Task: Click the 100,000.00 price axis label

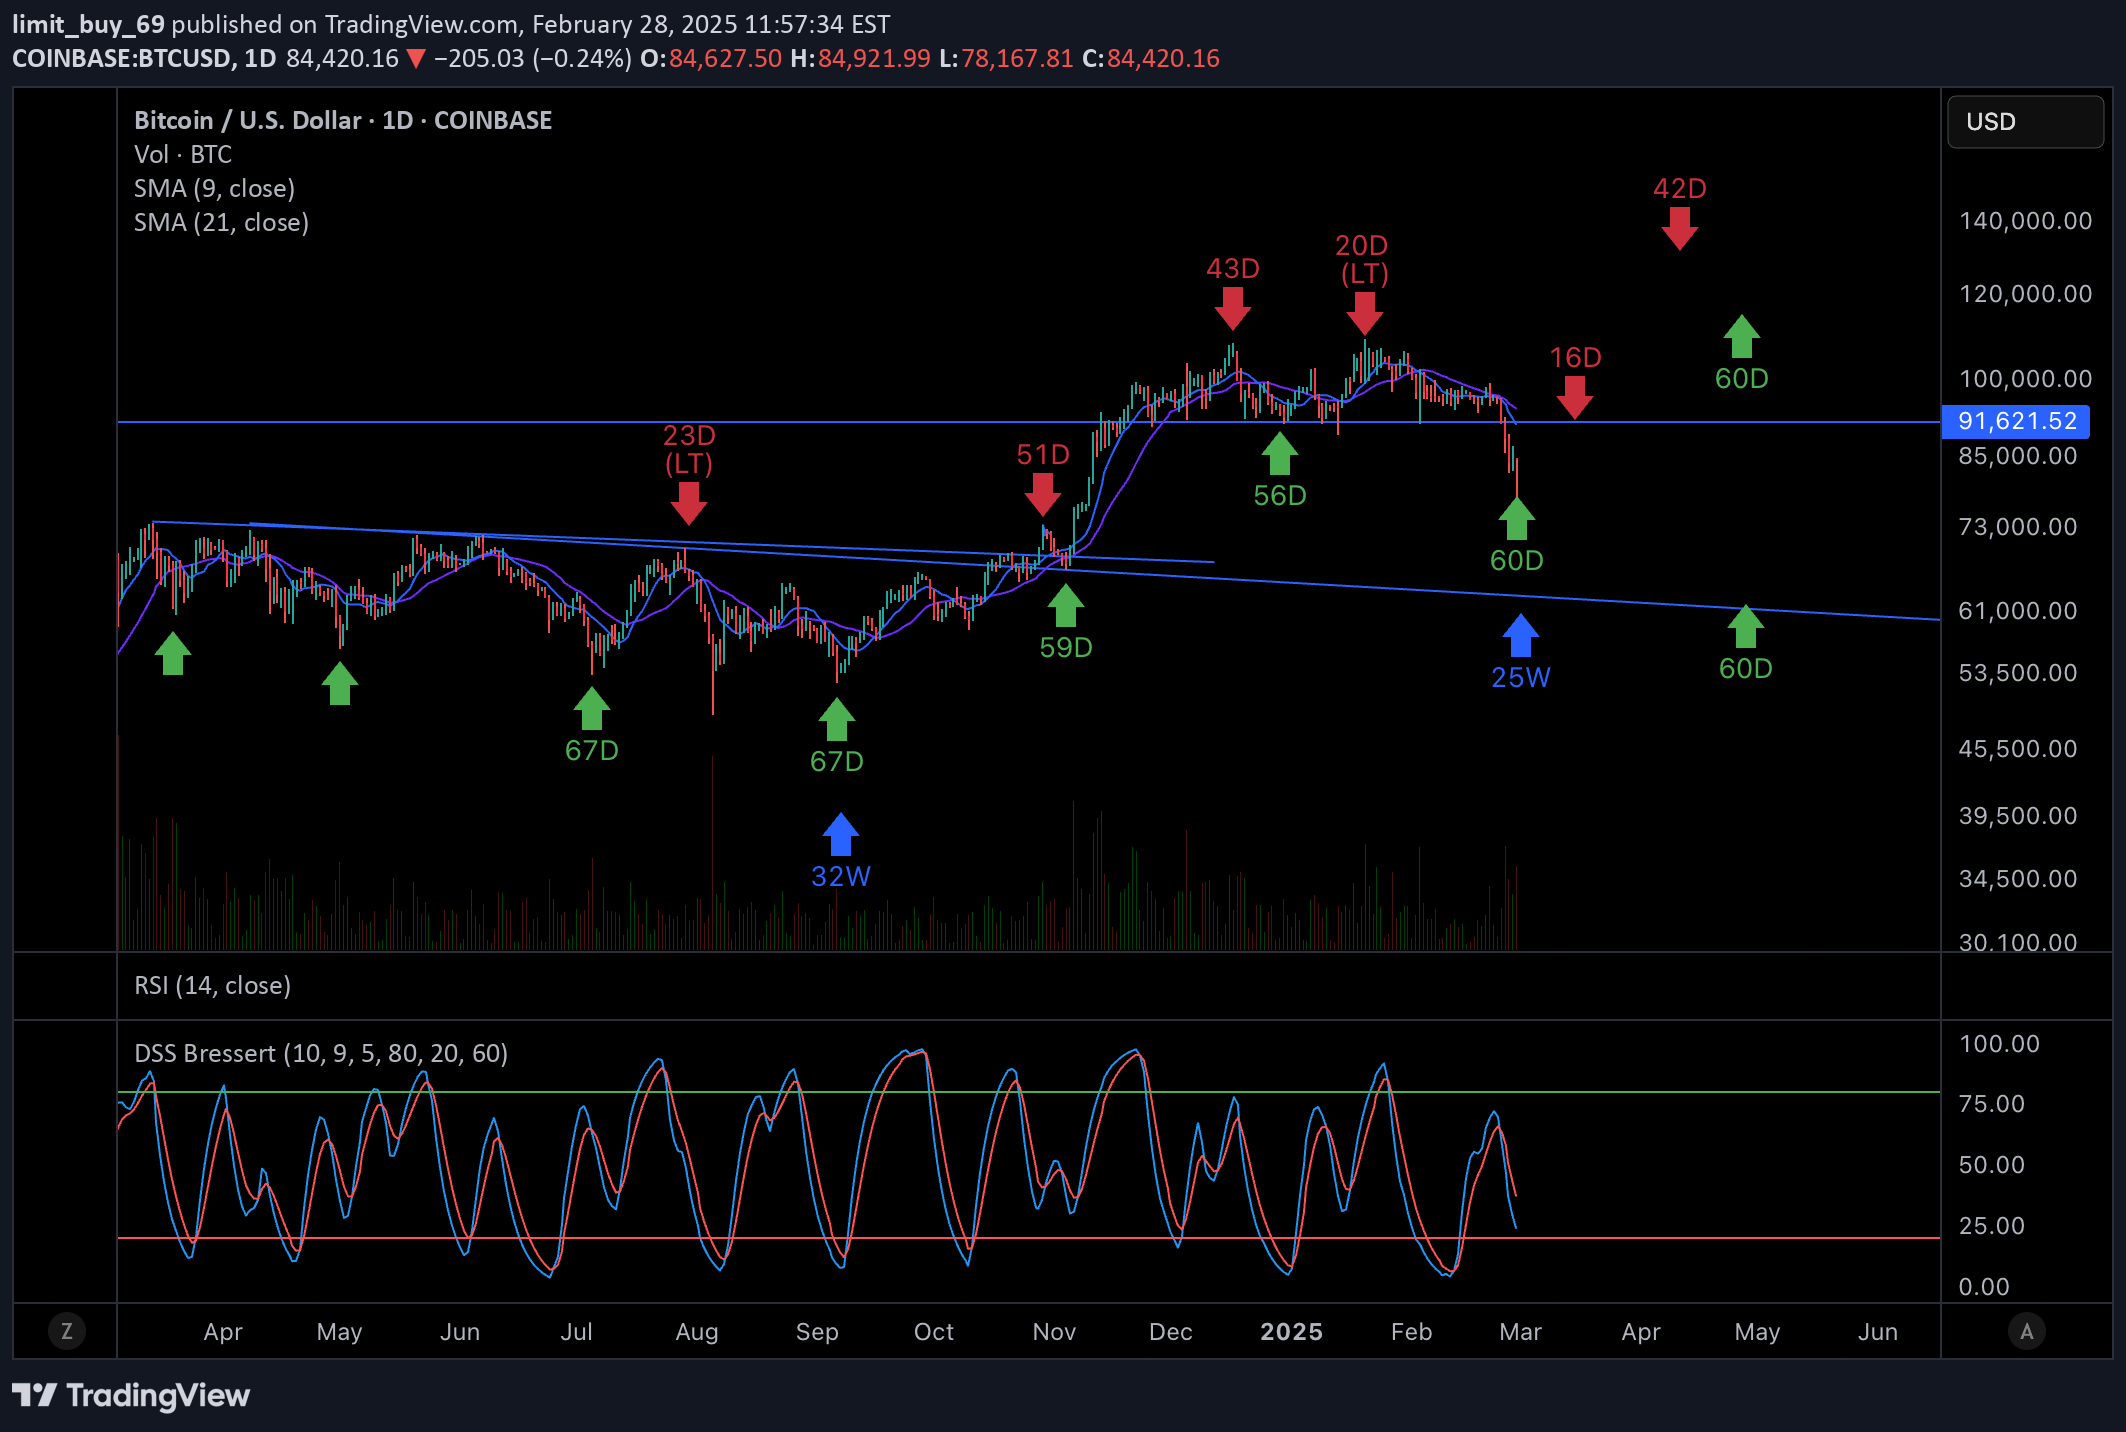Action: click(2025, 379)
